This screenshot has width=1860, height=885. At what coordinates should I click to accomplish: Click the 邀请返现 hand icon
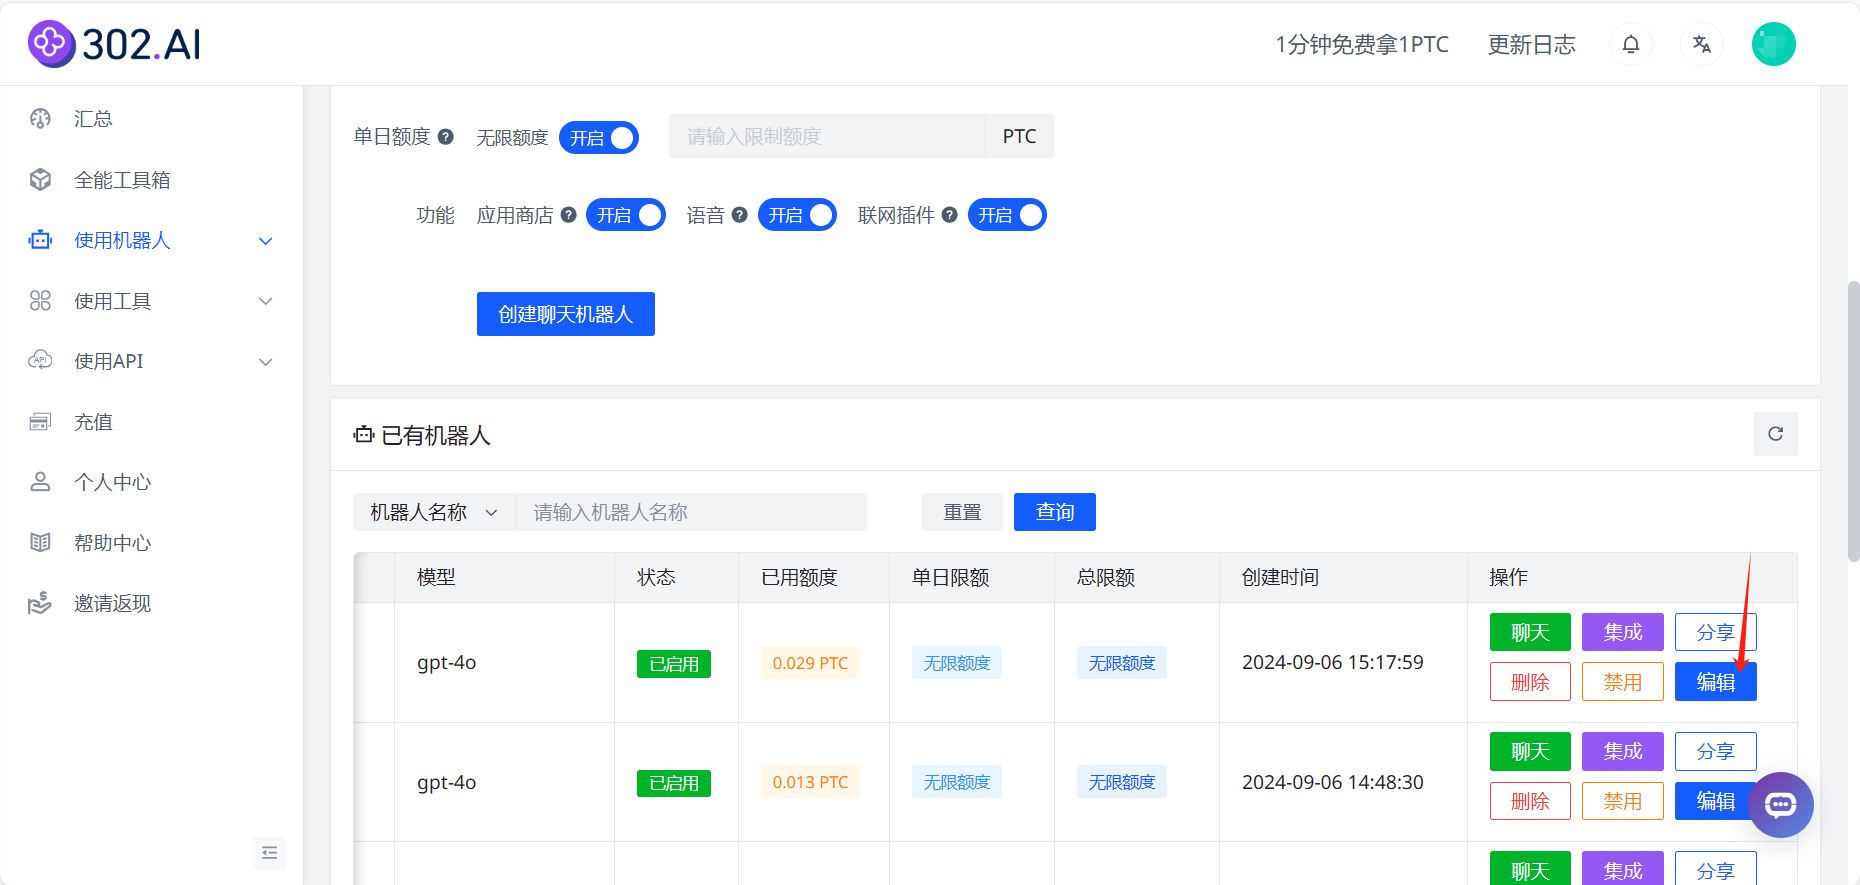(x=40, y=603)
